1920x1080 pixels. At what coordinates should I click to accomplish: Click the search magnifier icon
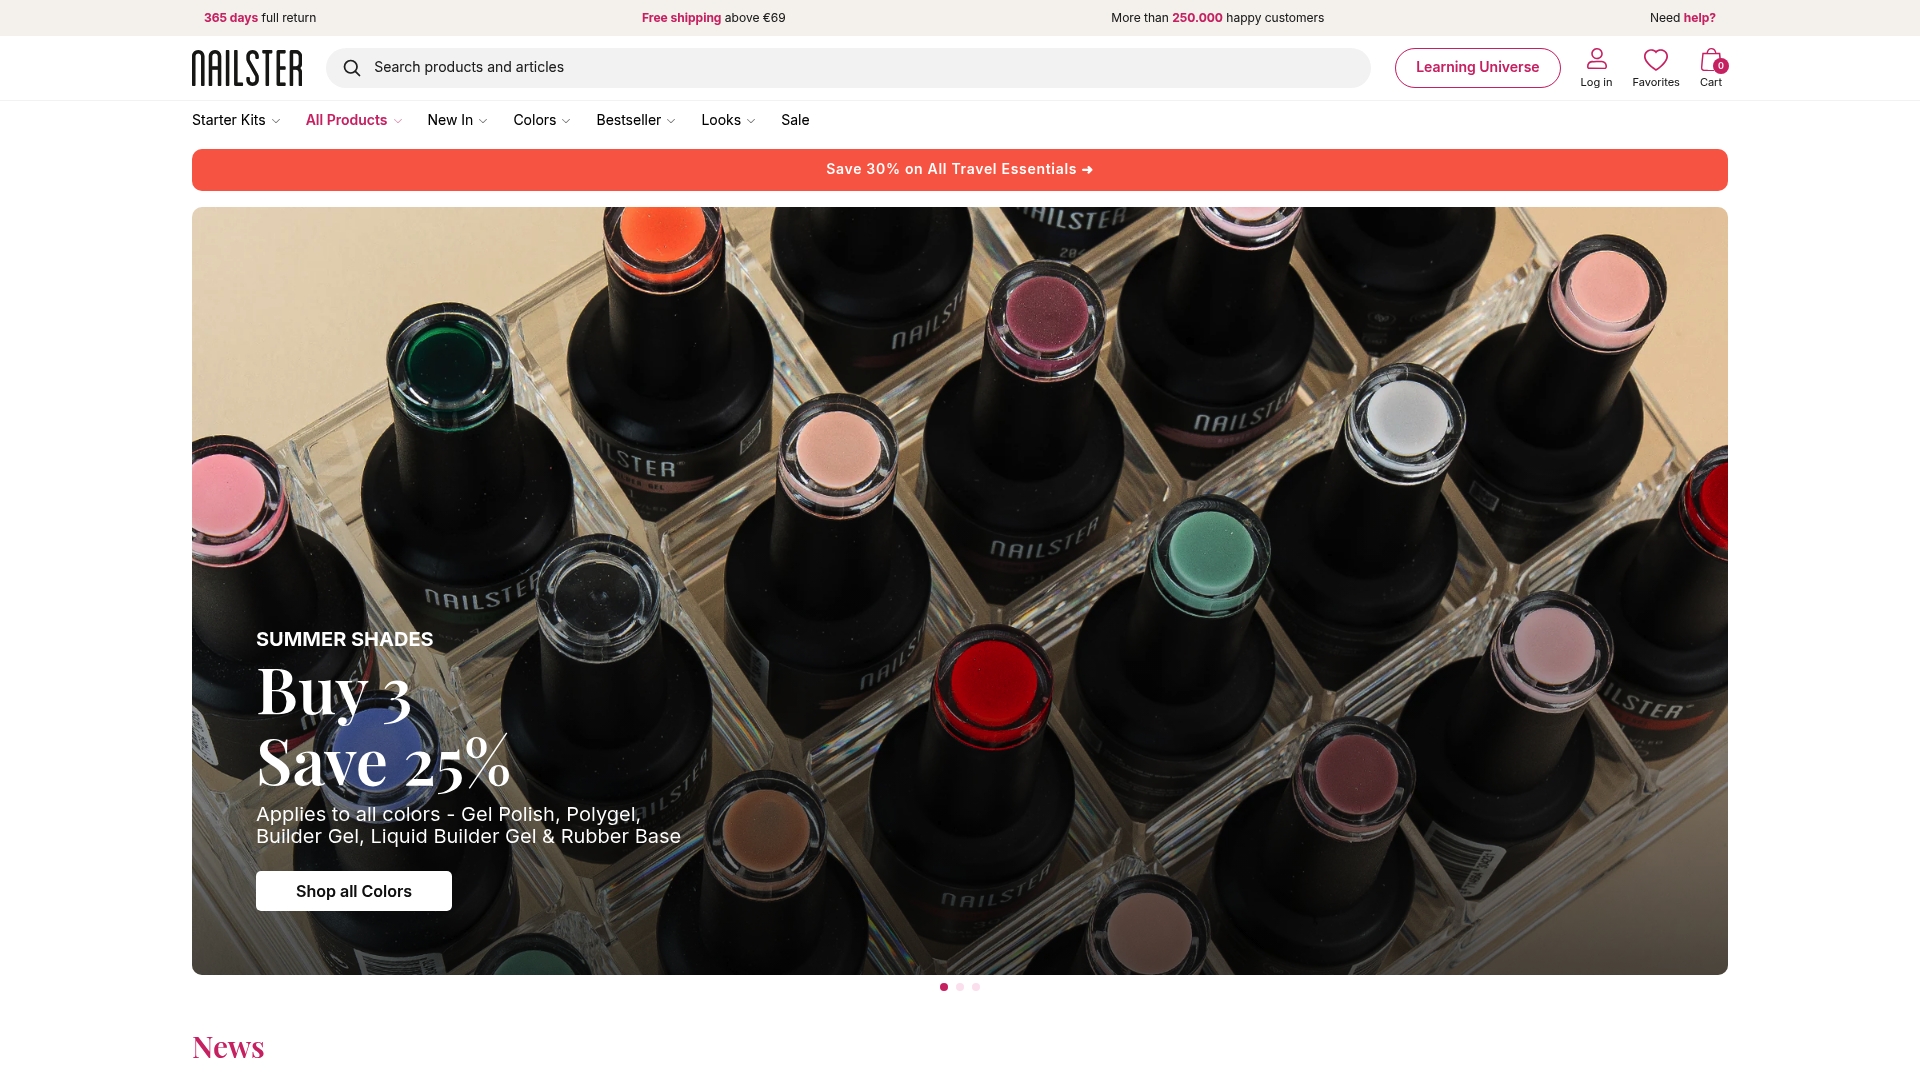pos(352,68)
